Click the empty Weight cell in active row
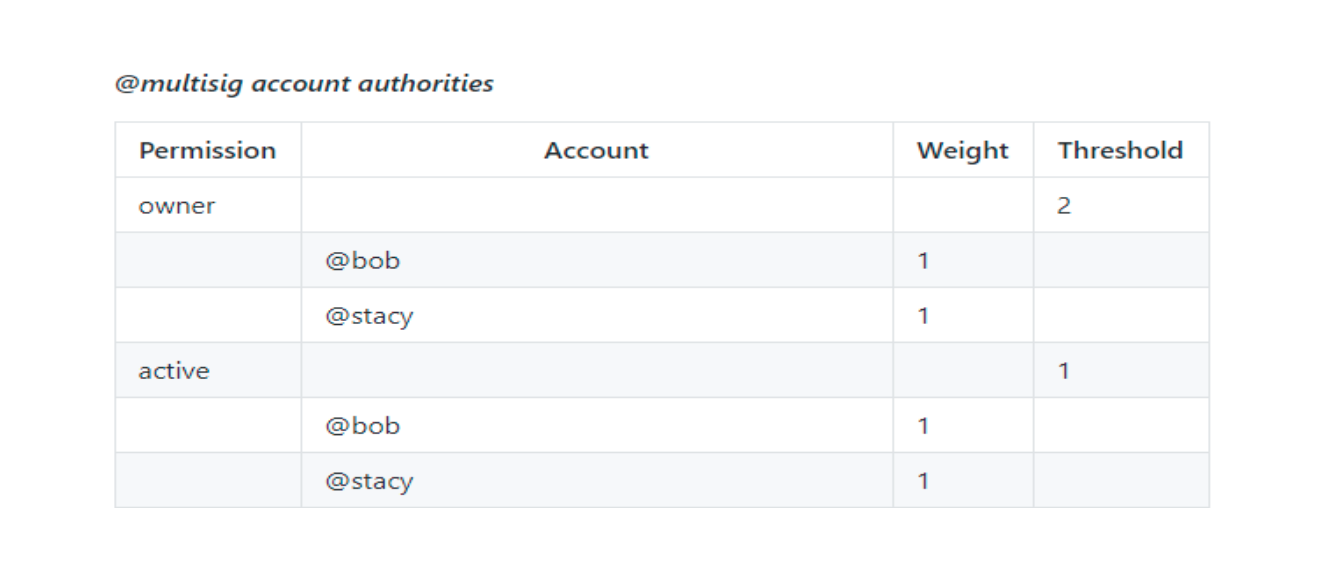1336x562 pixels. (963, 370)
